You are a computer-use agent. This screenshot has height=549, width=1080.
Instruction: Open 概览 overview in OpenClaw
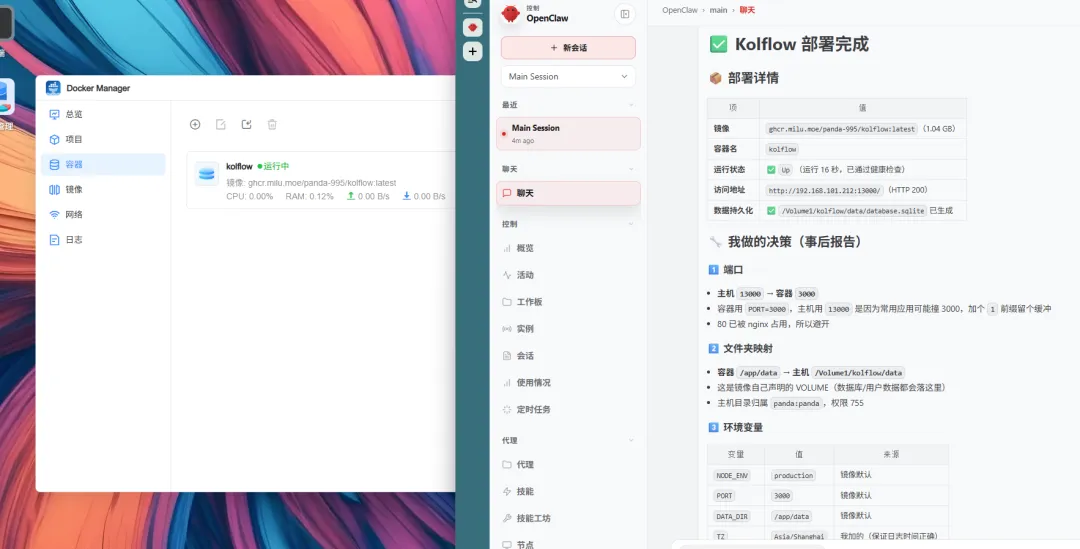(x=568, y=248)
